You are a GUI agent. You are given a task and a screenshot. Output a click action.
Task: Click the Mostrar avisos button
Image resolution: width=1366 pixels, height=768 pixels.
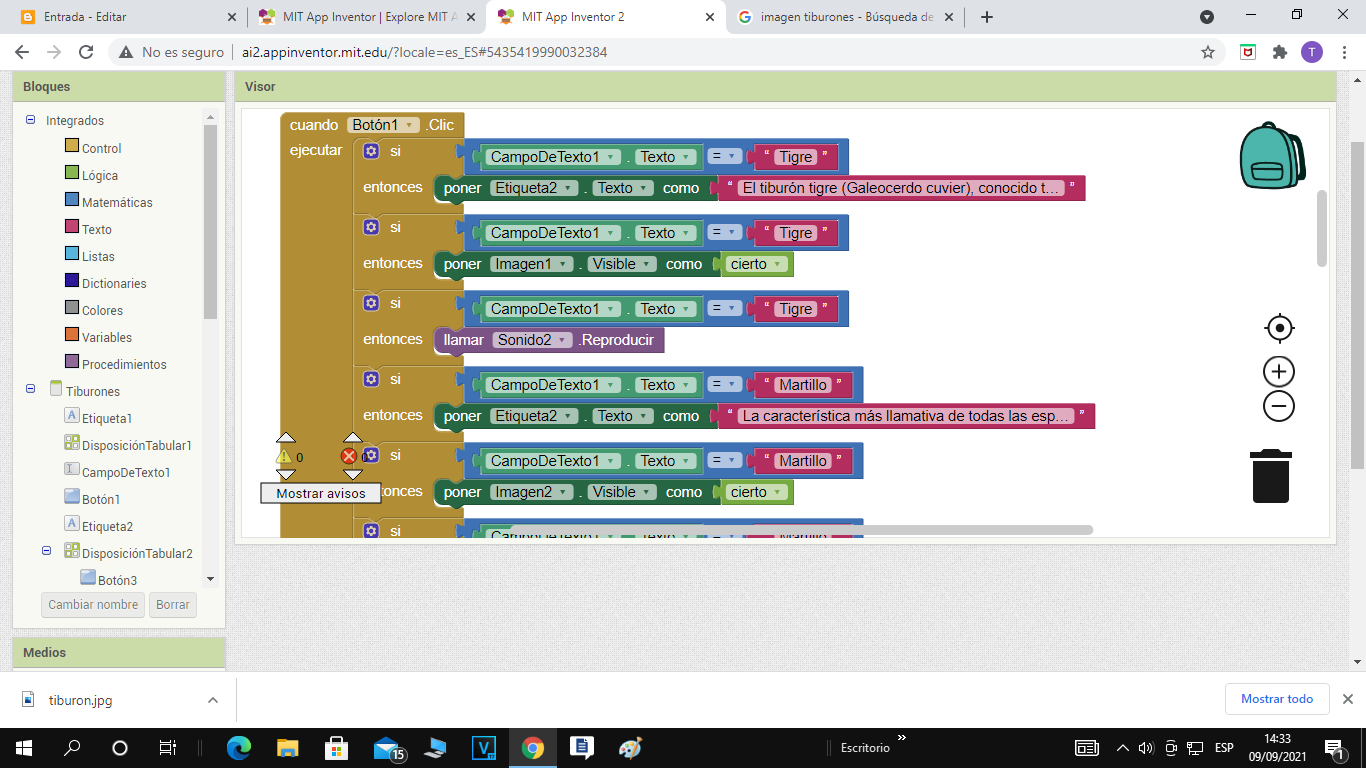point(320,493)
